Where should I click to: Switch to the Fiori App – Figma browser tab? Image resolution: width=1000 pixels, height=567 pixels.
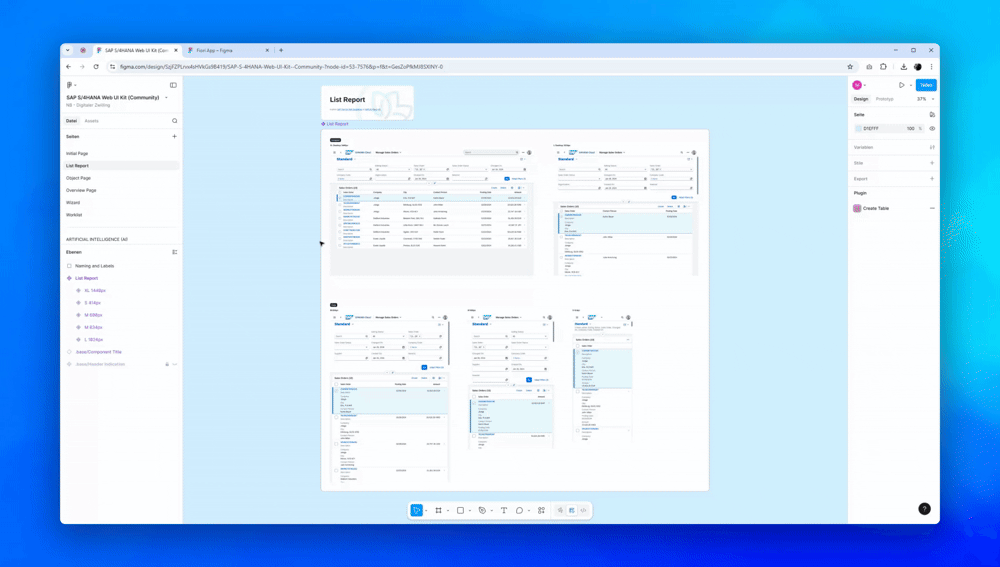[228, 50]
